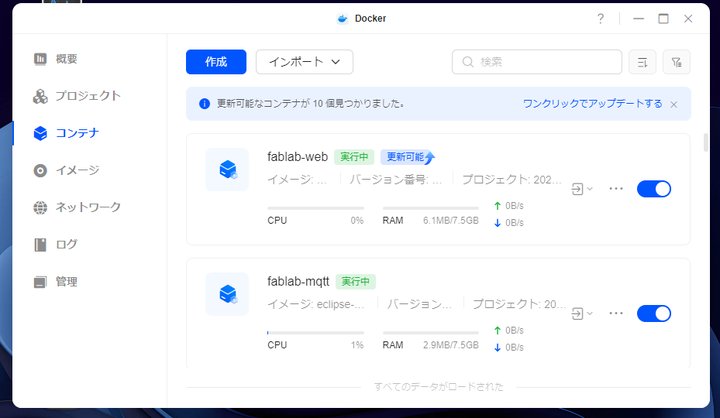Screen dimensions: 720x418
Task: Switch to ネットワーク section
Action: [x=77, y=207]
